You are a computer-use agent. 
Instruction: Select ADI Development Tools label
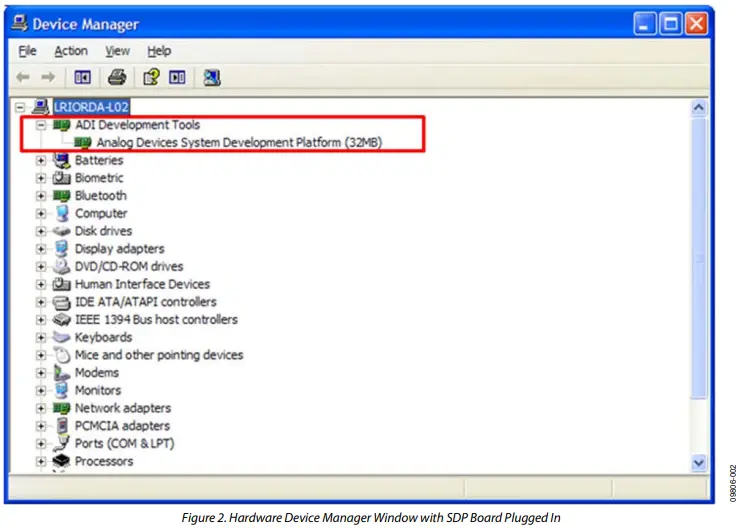(x=138, y=125)
